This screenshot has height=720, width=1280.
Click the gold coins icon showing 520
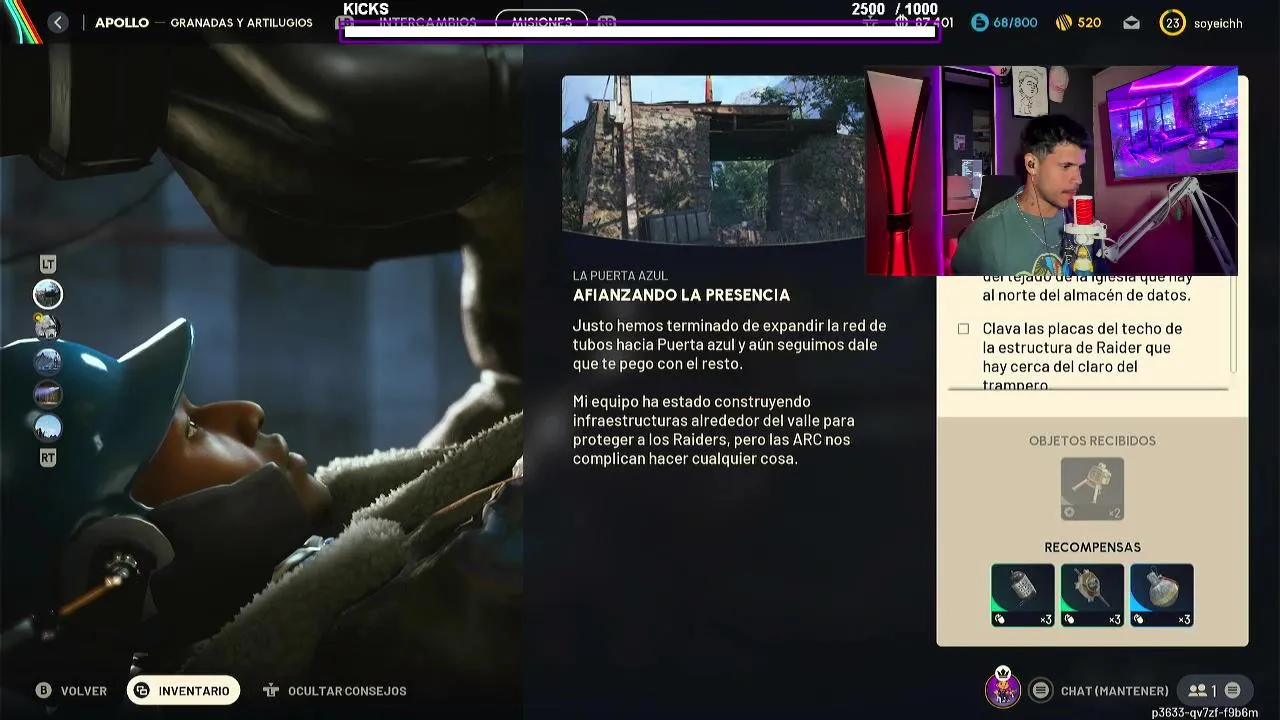click(x=1064, y=22)
